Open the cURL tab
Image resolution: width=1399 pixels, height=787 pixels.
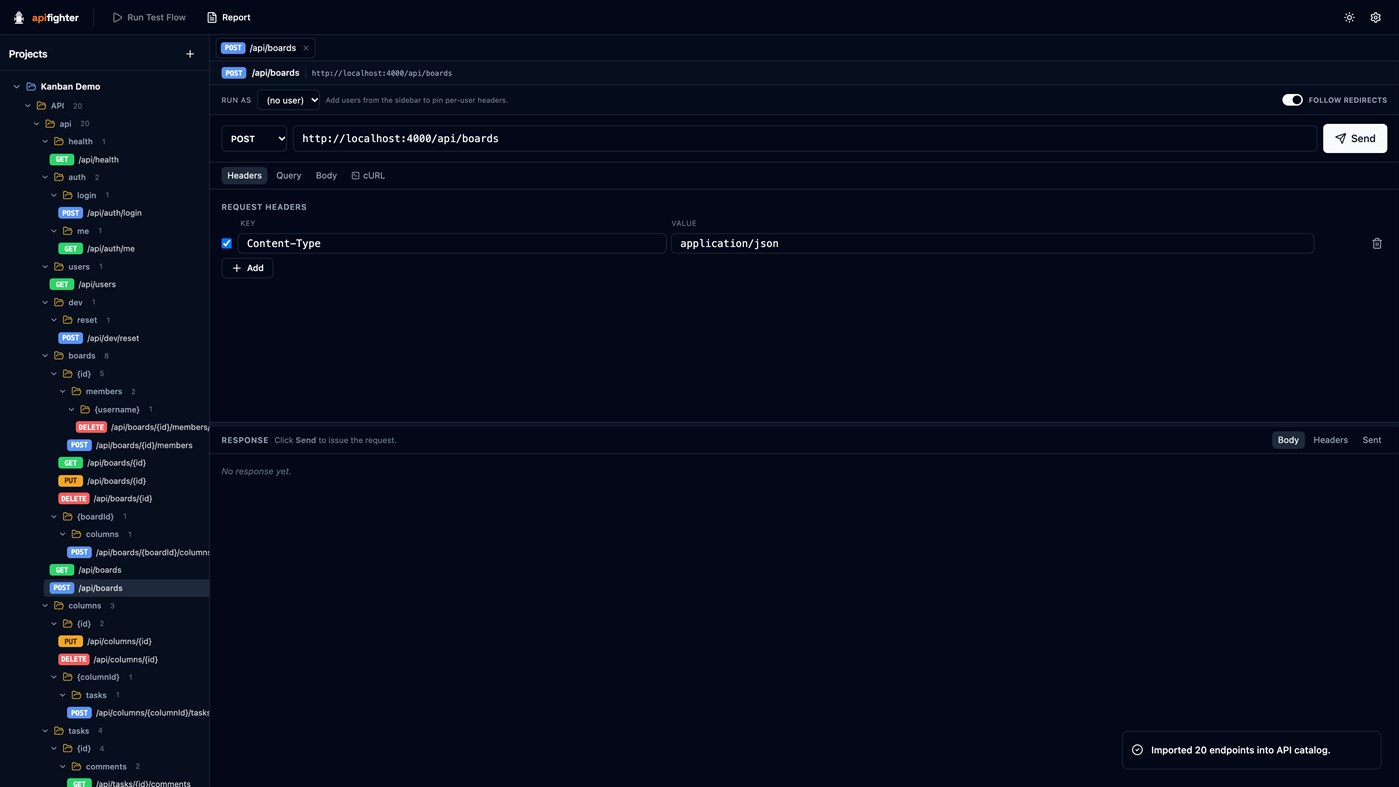click(x=368, y=176)
